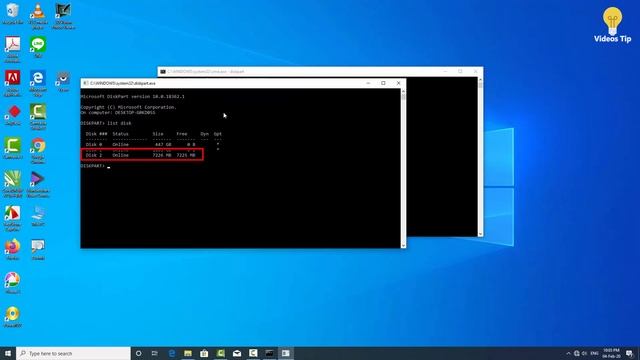This screenshot has width=640, height=360.
Task: Open the red Adobe 'A' application shortcut
Action: coord(13,83)
